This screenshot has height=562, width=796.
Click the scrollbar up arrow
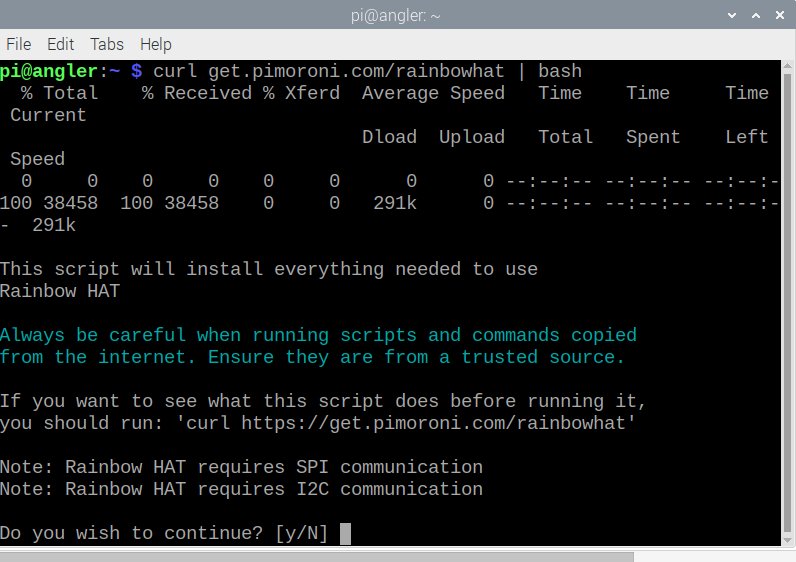click(788, 65)
